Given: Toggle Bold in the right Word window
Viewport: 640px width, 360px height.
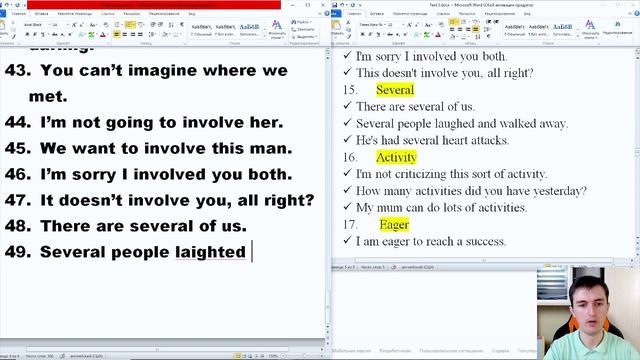Looking at the screenshot, I should [x=362, y=35].
